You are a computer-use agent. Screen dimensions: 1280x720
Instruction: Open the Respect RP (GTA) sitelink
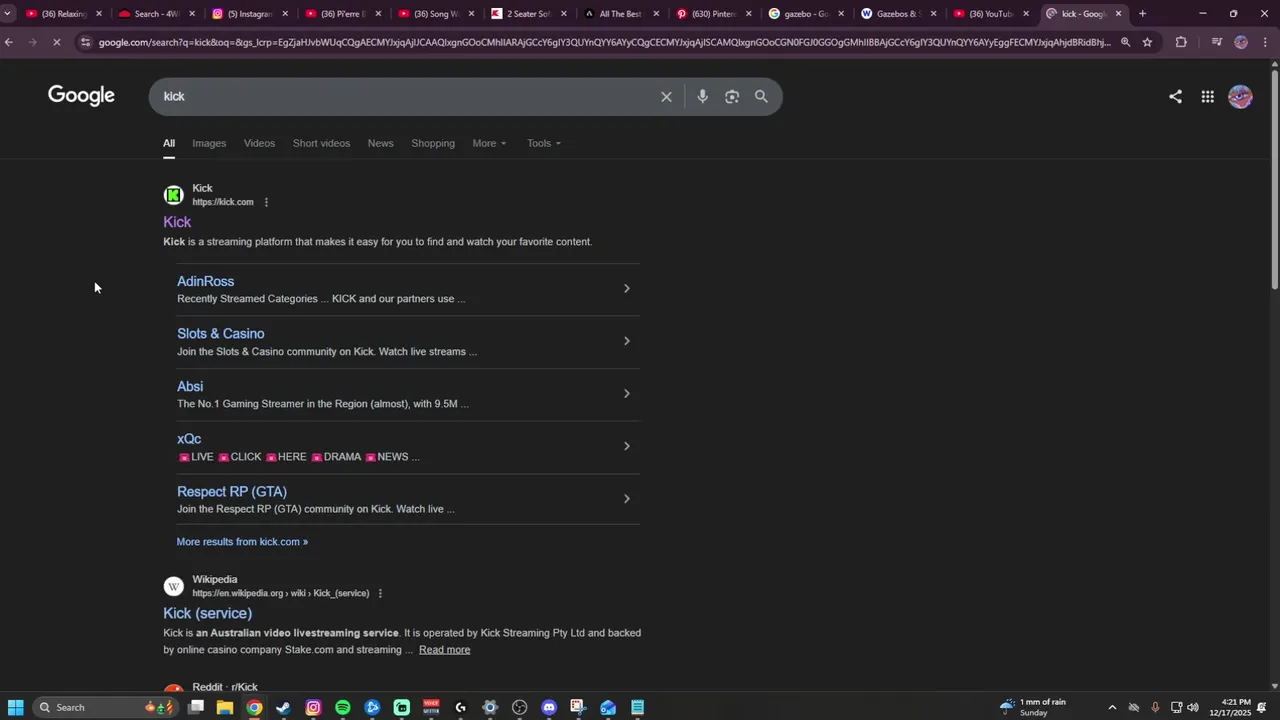click(232, 492)
